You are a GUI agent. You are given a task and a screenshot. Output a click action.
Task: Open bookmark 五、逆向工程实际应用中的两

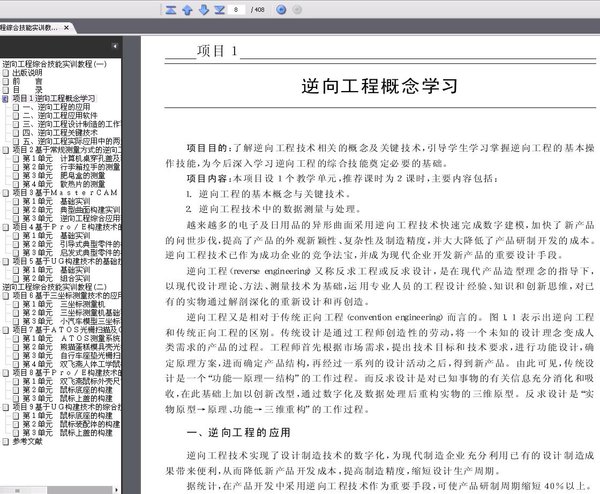pyautogui.click(x=72, y=141)
